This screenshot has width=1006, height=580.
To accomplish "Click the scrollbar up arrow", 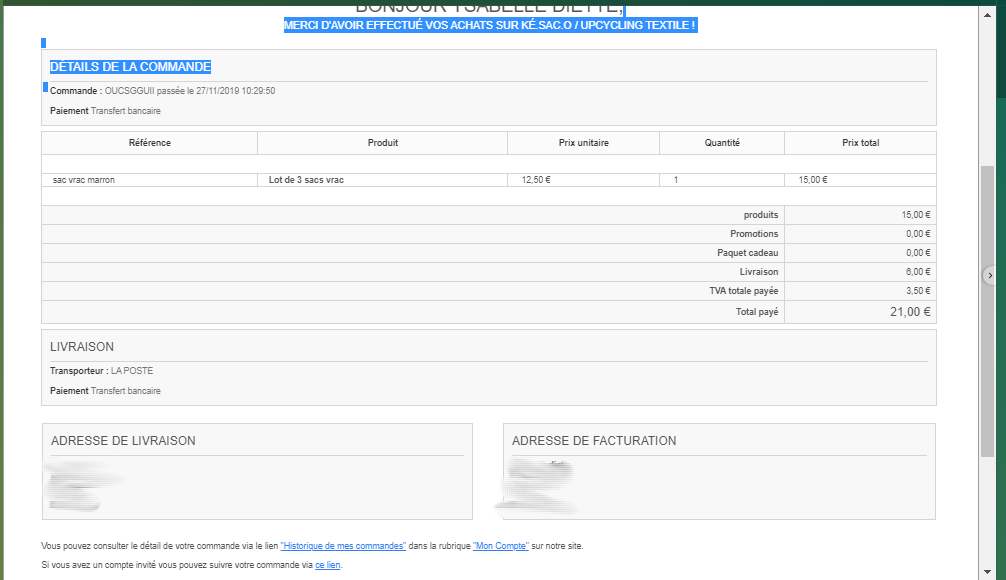I will 987,15.
